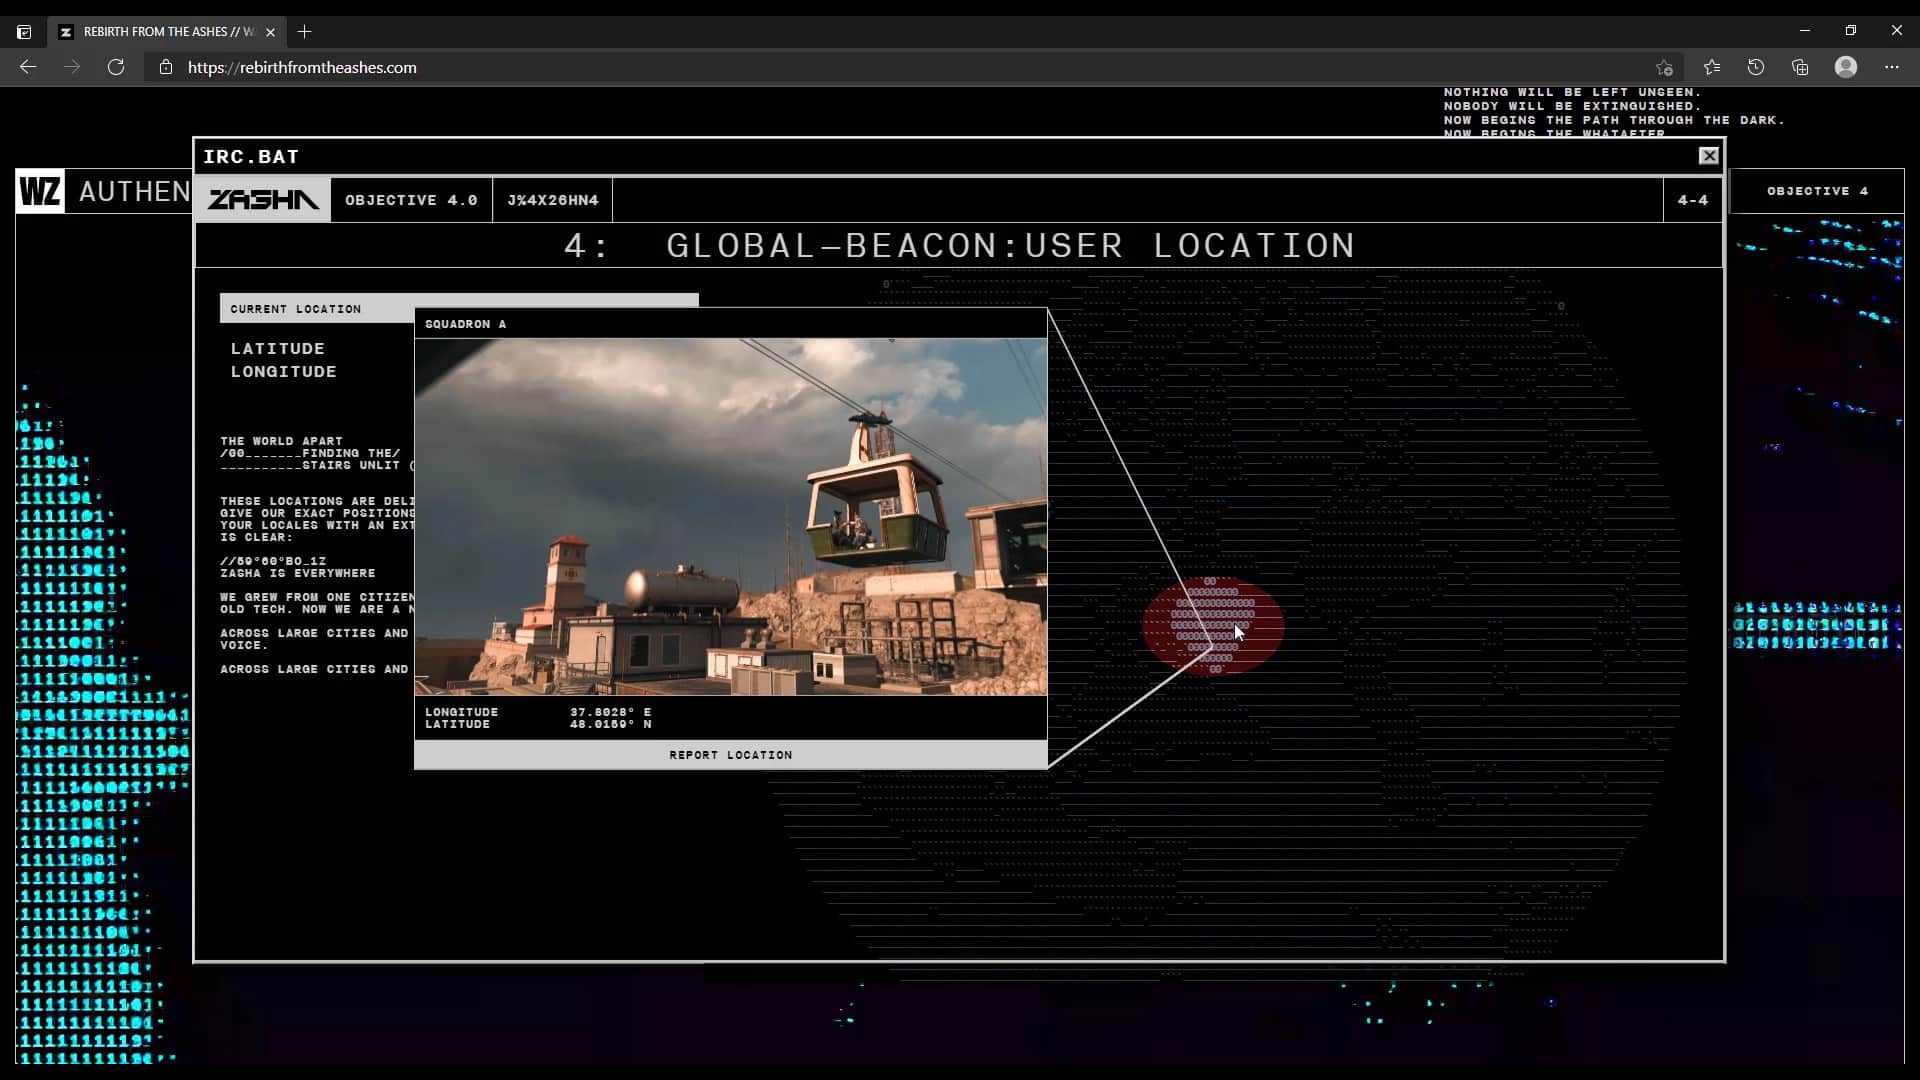Click the IRC.BAT window title
Image resolution: width=1920 pixels, height=1080 pixels.
(x=251, y=157)
